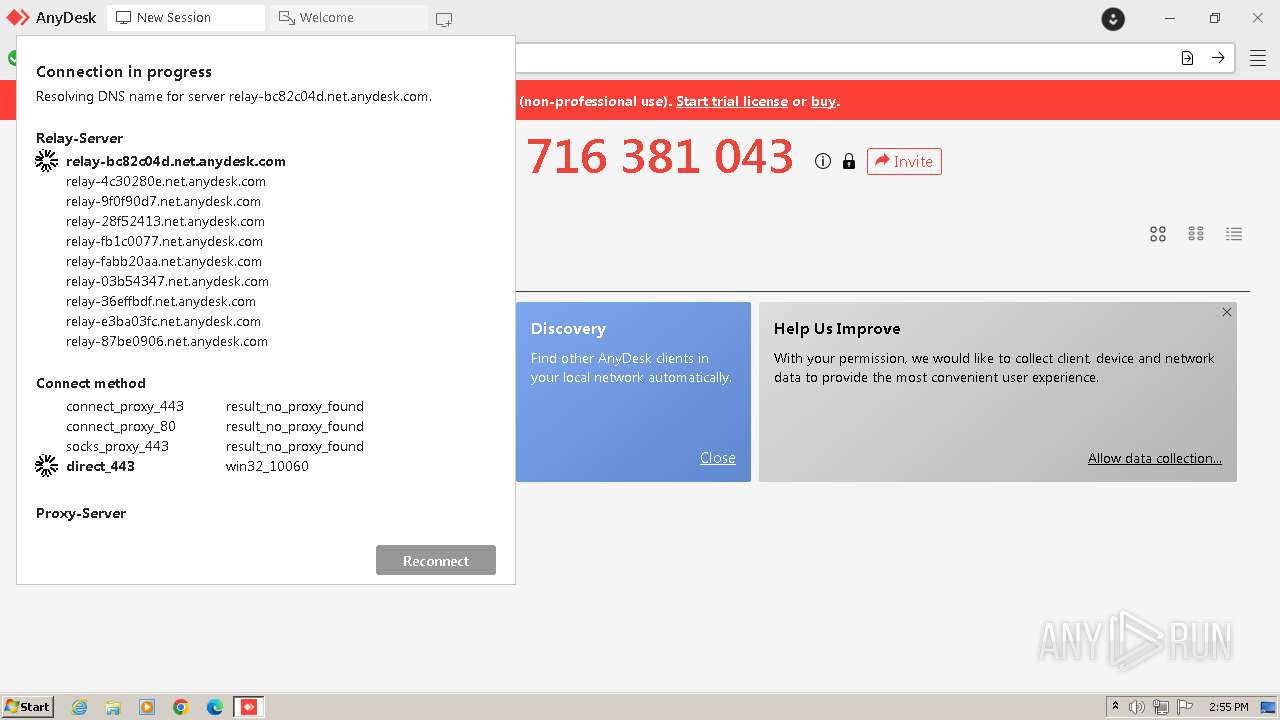Switch to the New Session tab

tap(186, 18)
